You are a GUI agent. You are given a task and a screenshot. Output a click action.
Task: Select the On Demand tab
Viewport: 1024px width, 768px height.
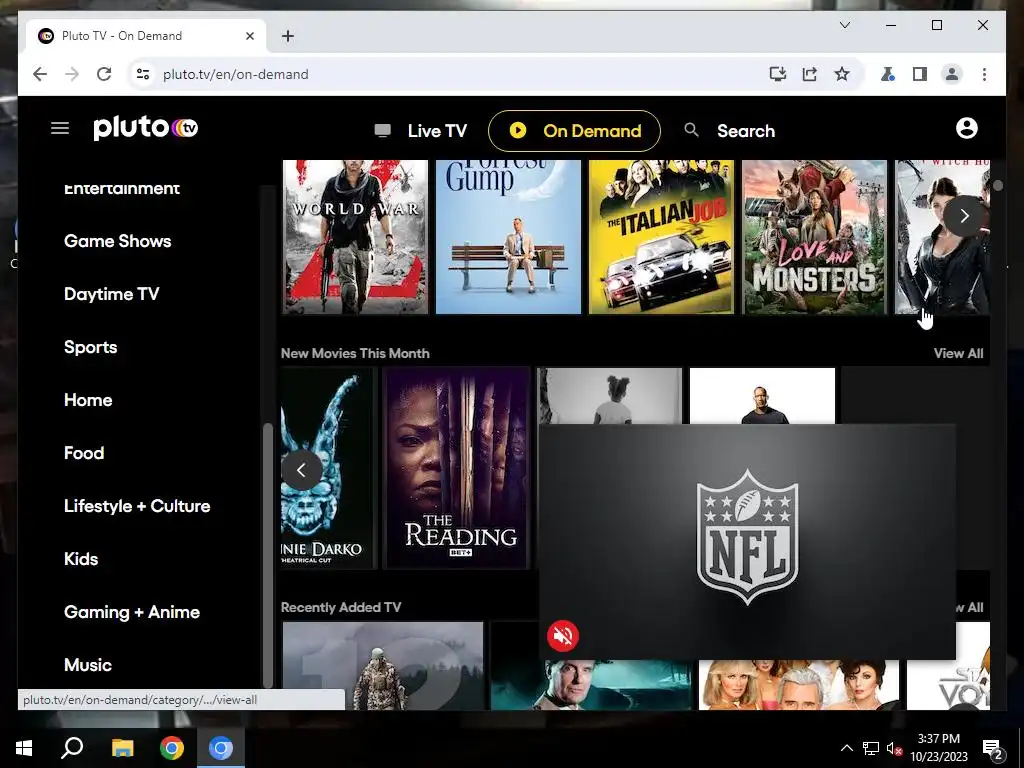pos(574,131)
